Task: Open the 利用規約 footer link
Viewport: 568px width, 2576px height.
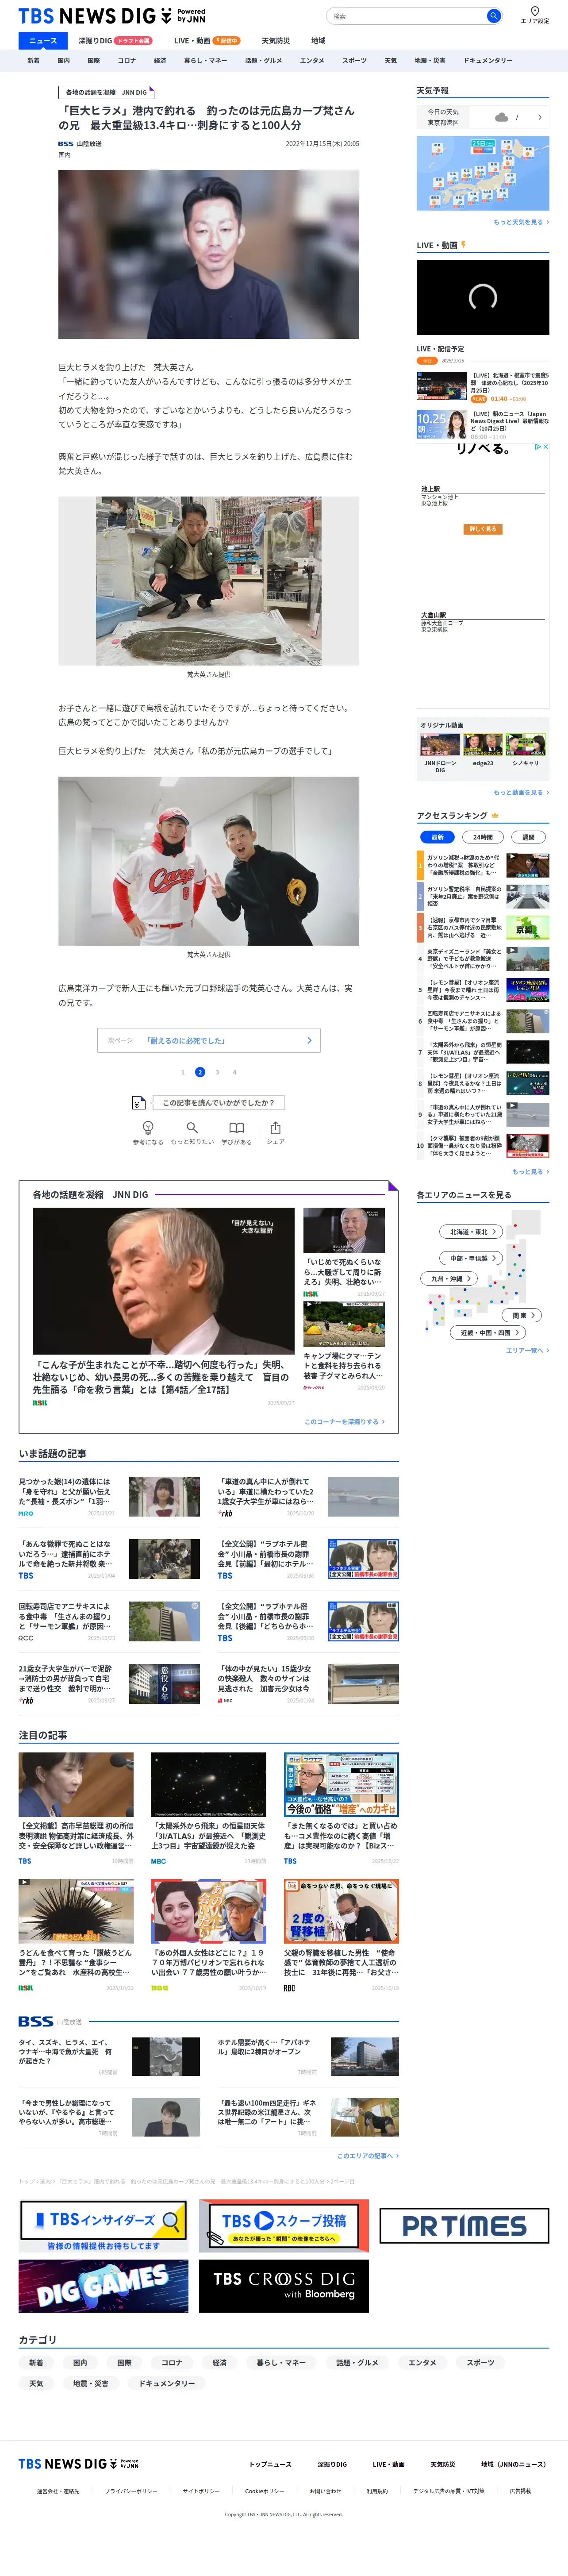Action: tap(377, 2491)
